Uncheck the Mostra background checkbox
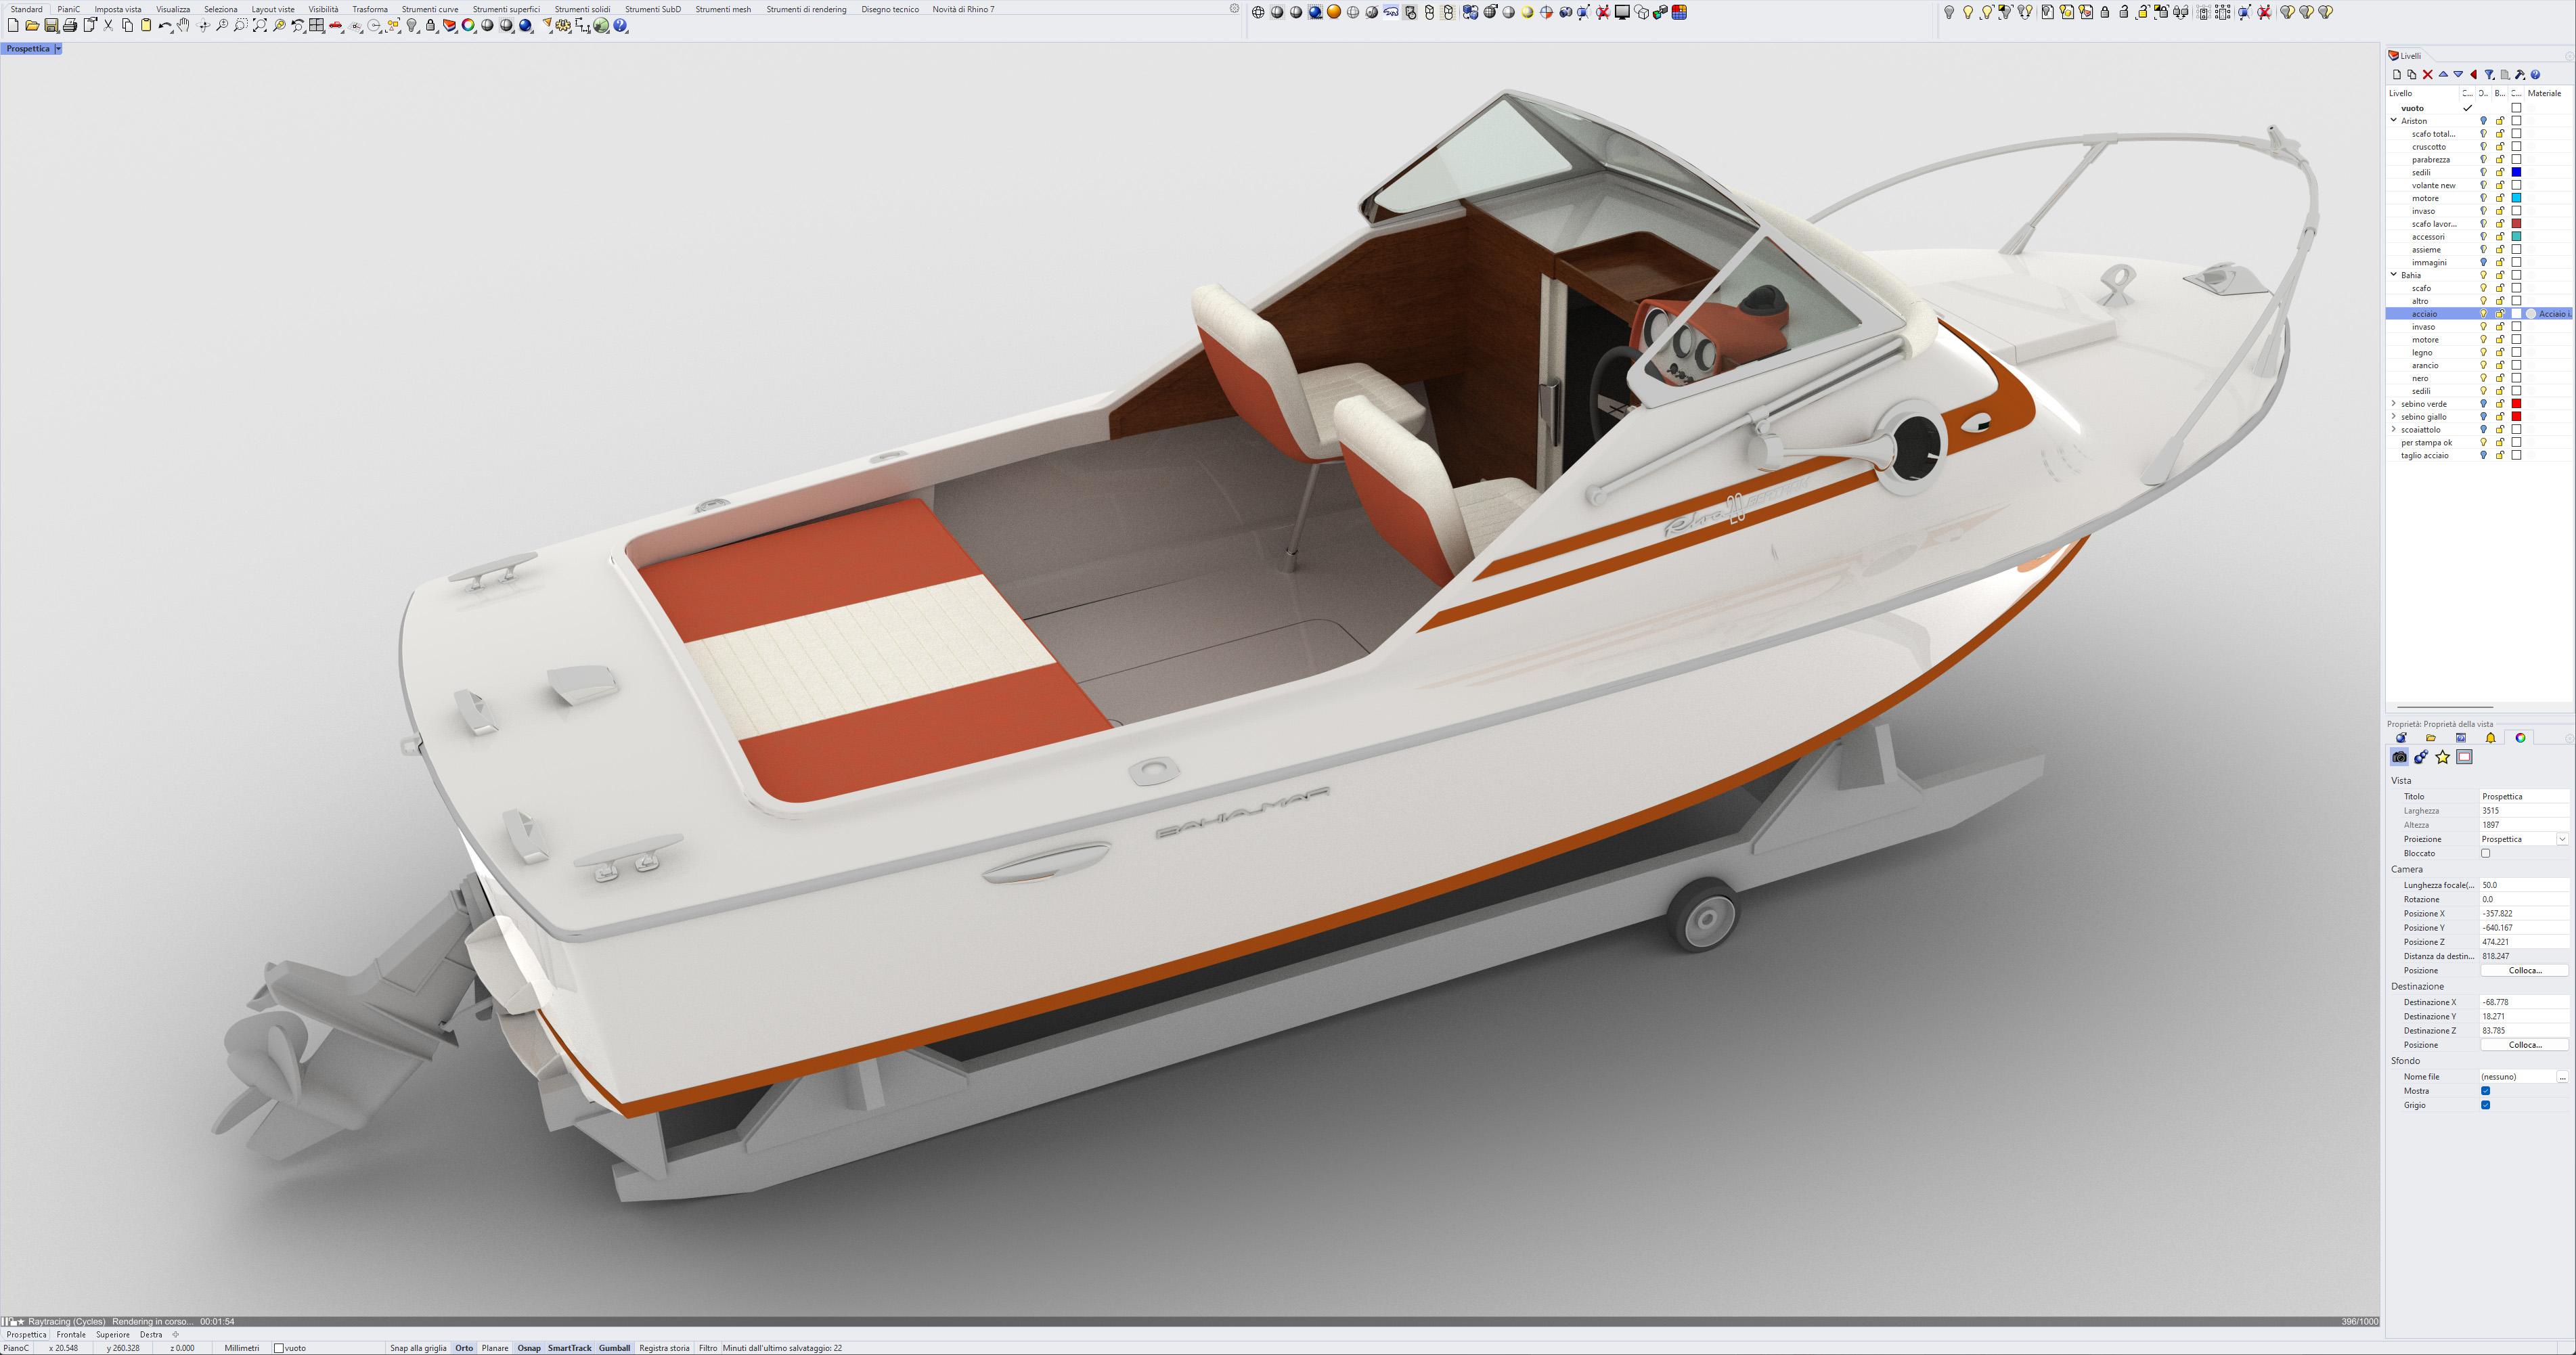Viewport: 2576px width, 1355px height. [x=2485, y=1091]
